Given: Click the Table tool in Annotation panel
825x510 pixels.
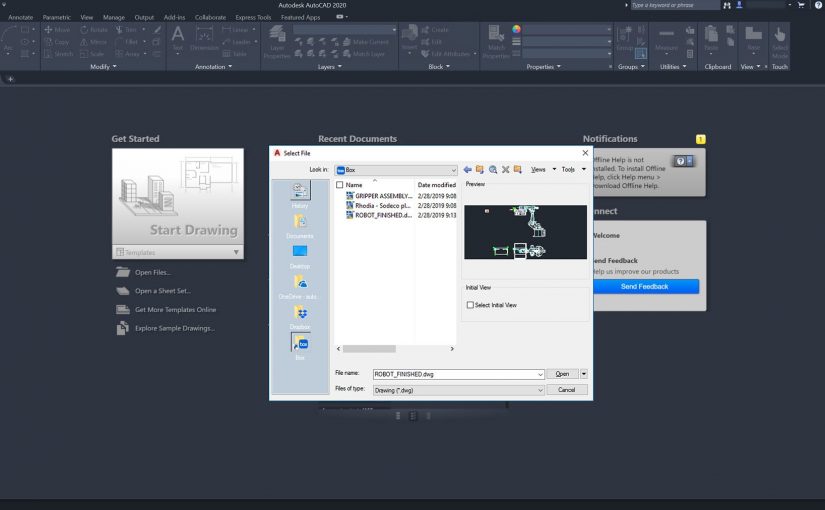Looking at the screenshot, I should click(235, 54).
